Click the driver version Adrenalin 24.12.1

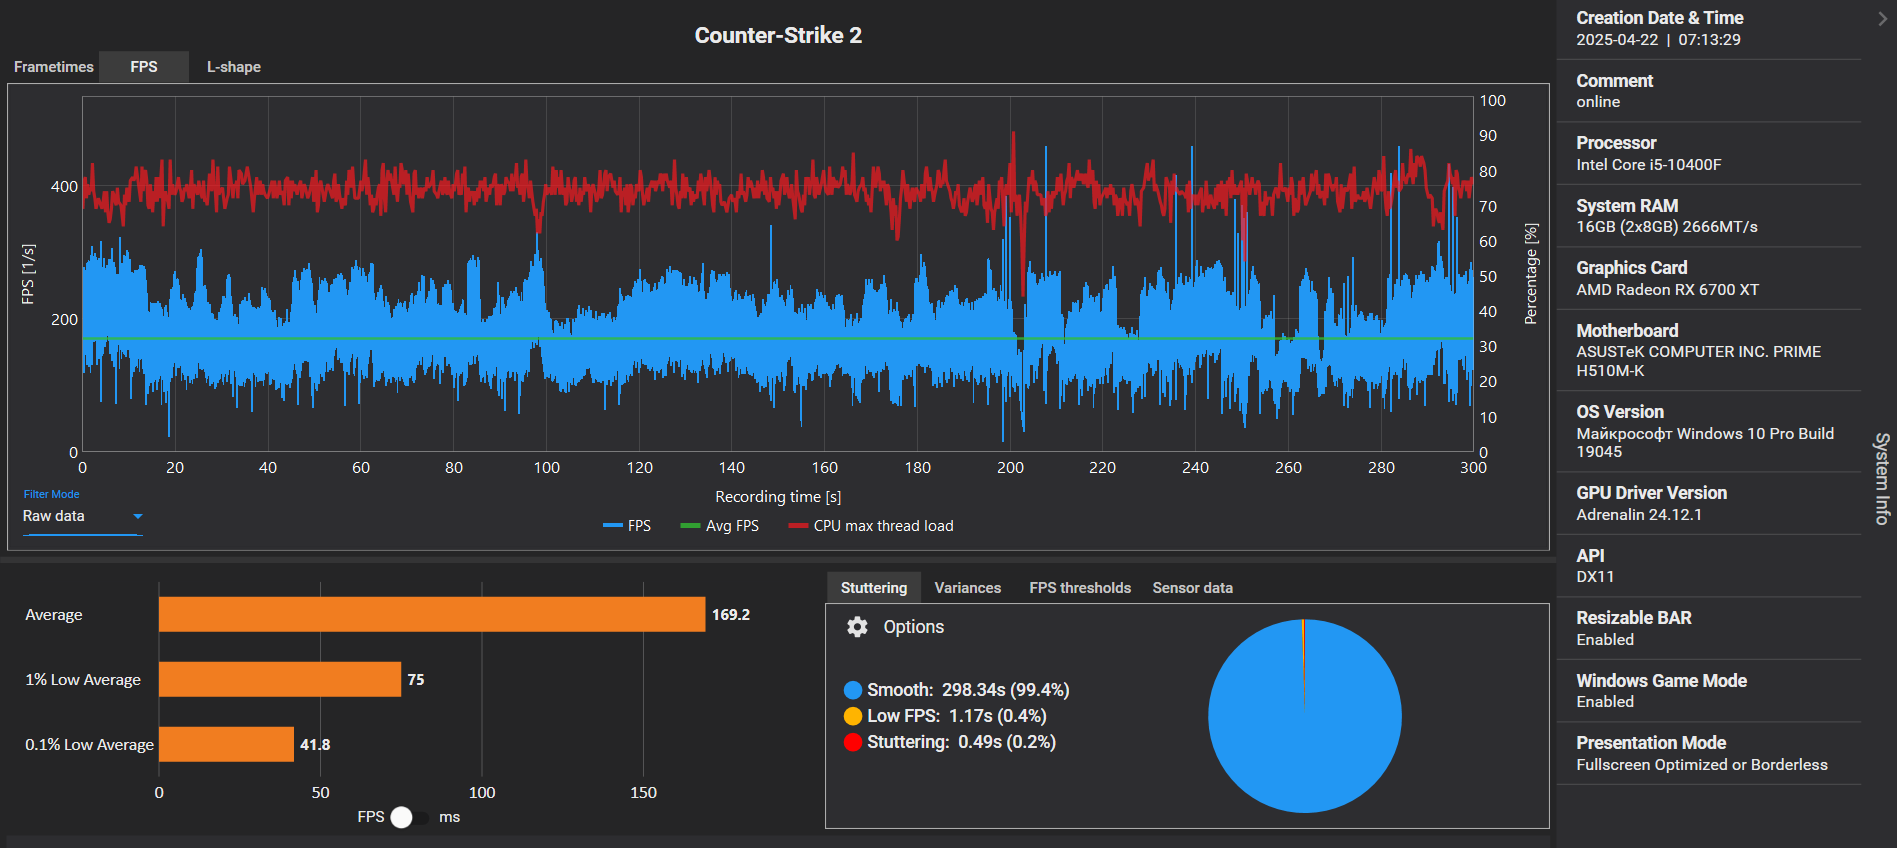pyautogui.click(x=1639, y=515)
